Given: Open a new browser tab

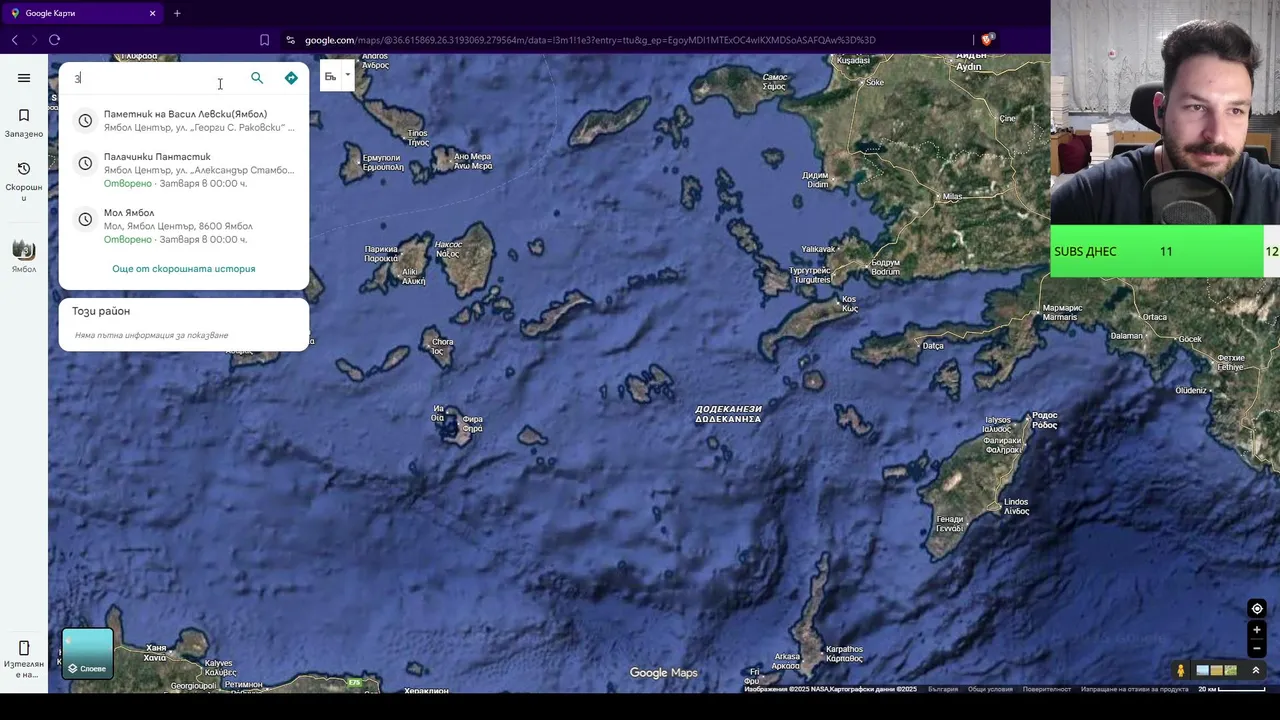Looking at the screenshot, I should 177,13.
